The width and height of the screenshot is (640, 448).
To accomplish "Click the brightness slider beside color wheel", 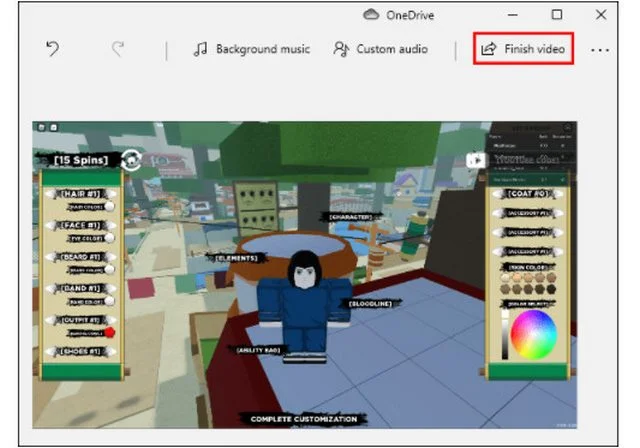I will [505, 335].
